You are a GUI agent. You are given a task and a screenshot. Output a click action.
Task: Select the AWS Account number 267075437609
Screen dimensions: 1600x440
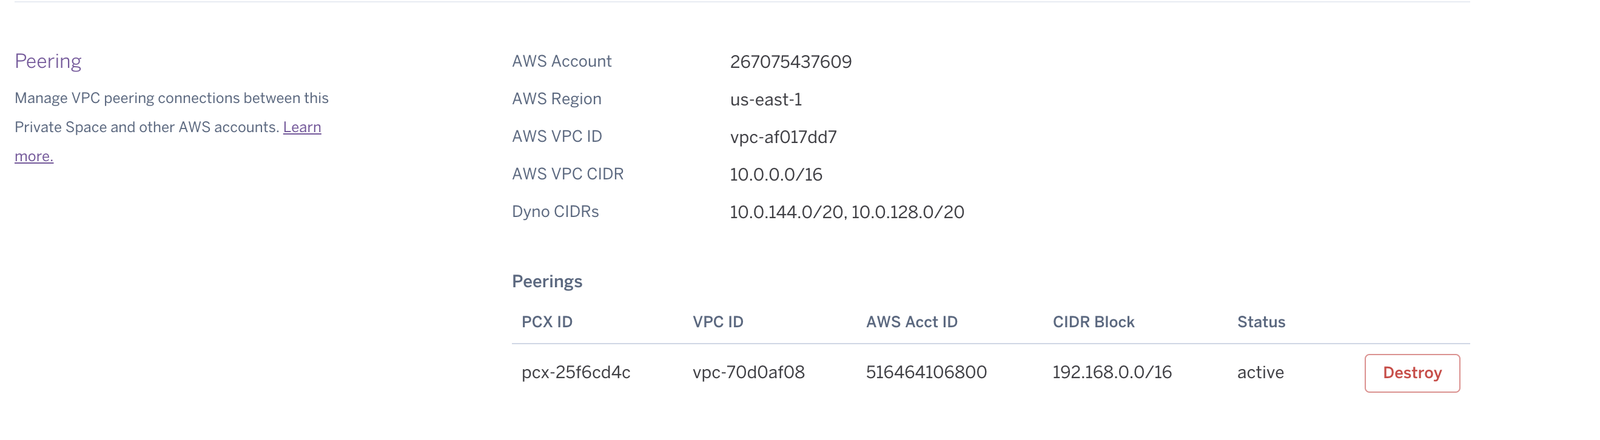(790, 62)
